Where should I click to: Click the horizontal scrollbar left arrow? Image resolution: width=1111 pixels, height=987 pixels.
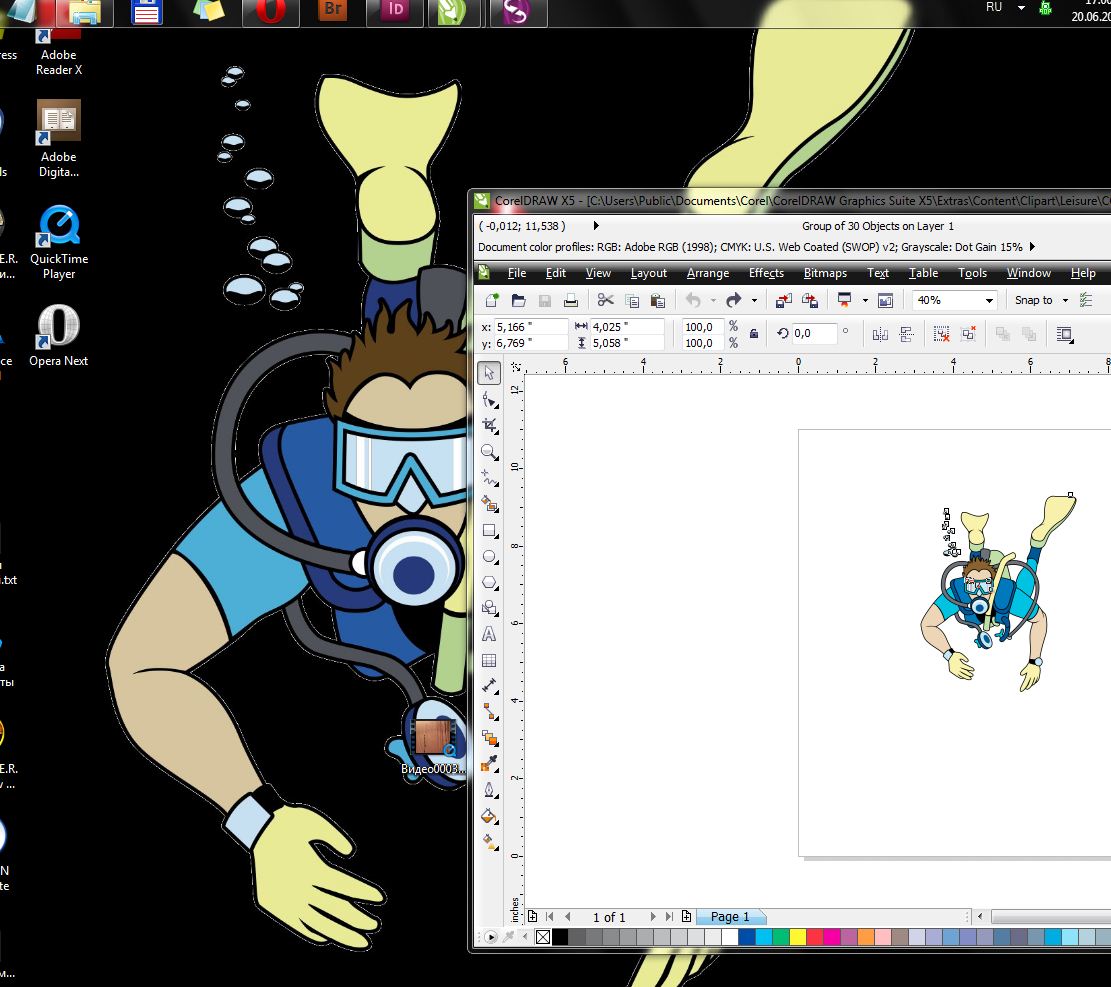point(980,916)
